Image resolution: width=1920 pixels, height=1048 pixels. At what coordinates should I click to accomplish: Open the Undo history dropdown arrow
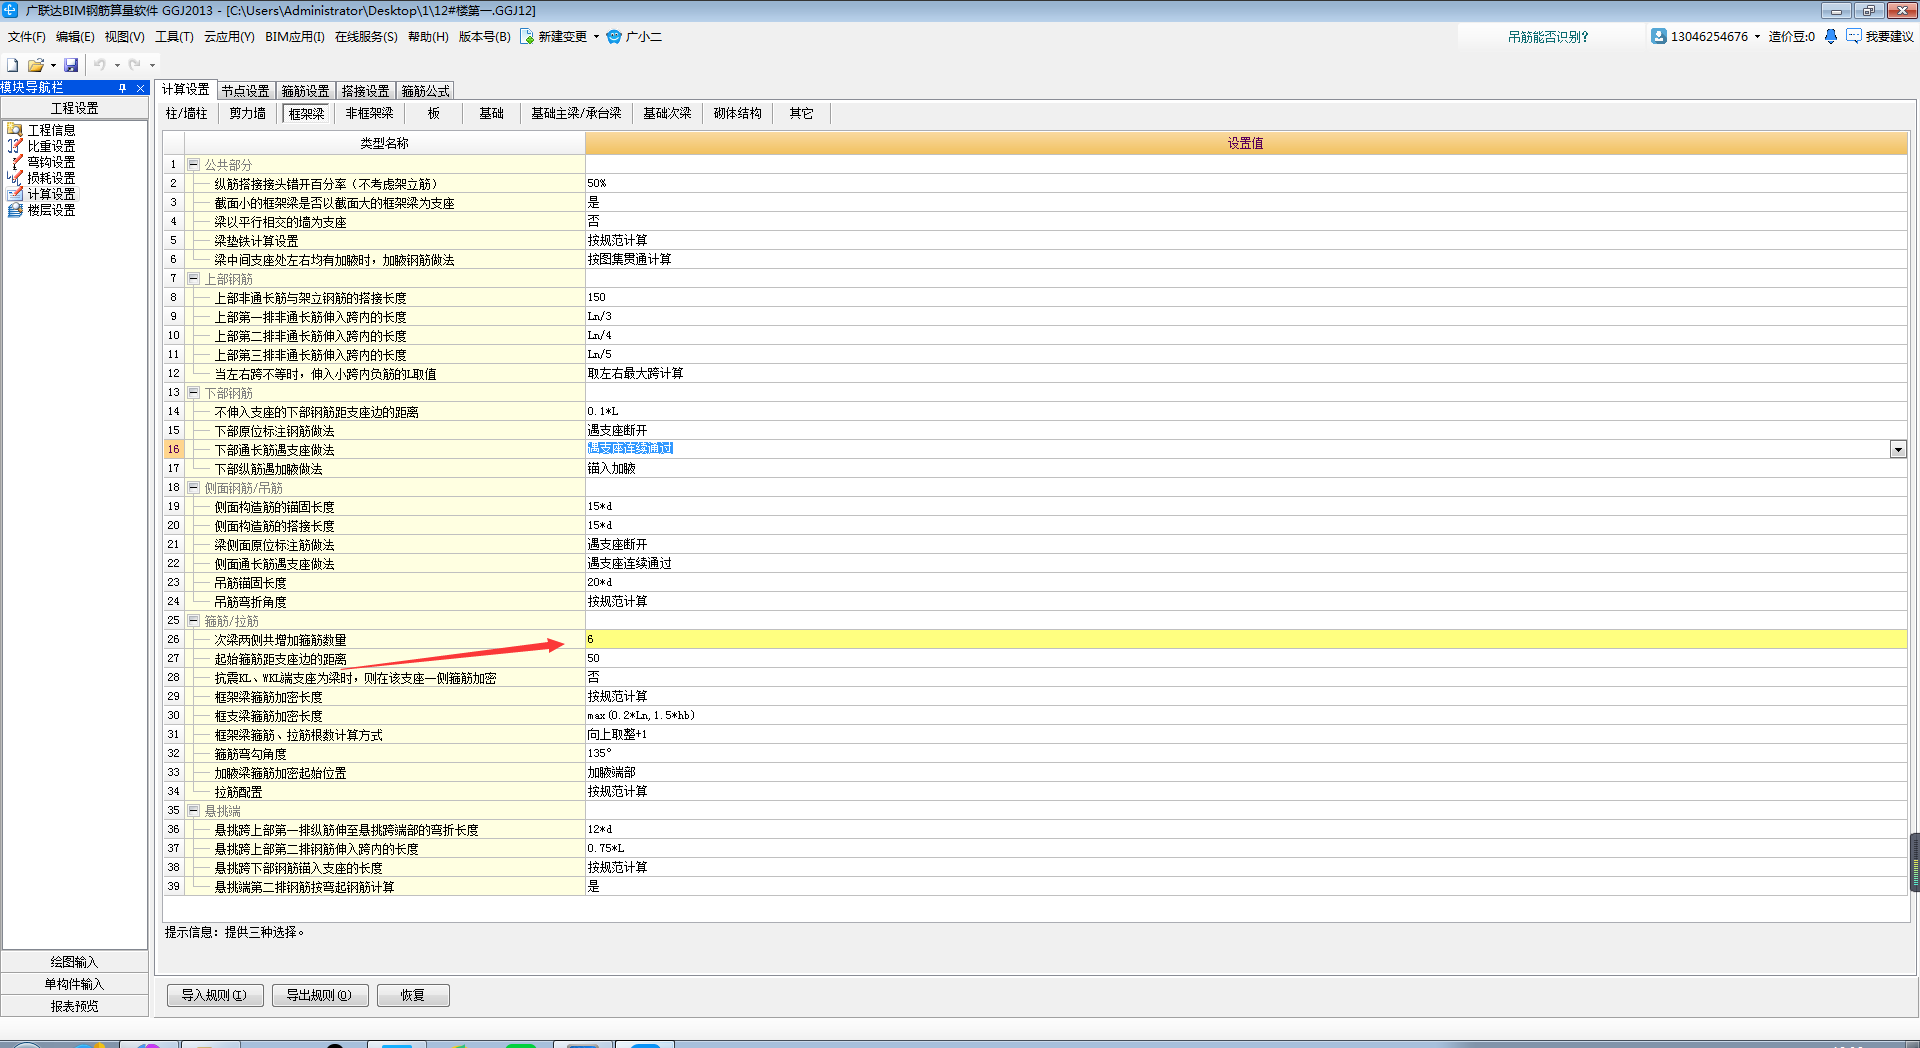117,65
